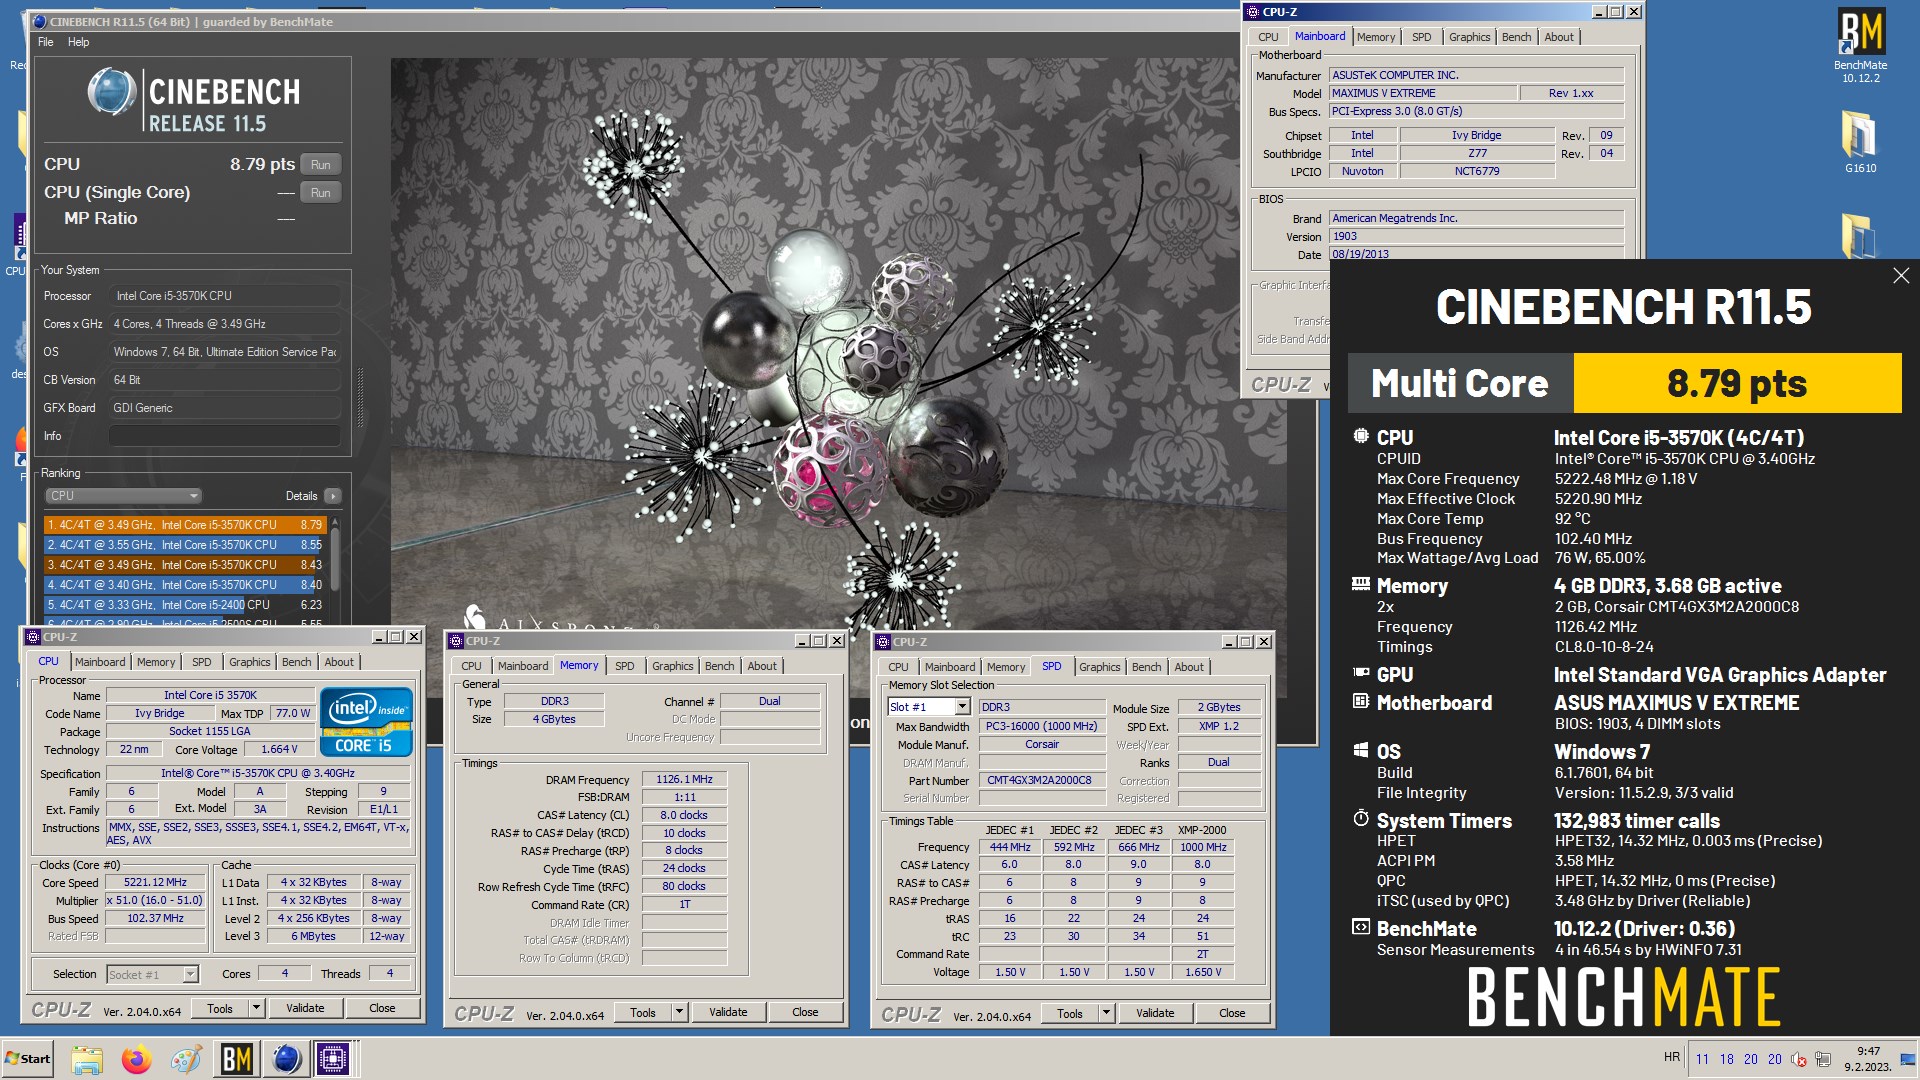Click the CPU chip icon in BenchMate panel

[x=1360, y=436]
